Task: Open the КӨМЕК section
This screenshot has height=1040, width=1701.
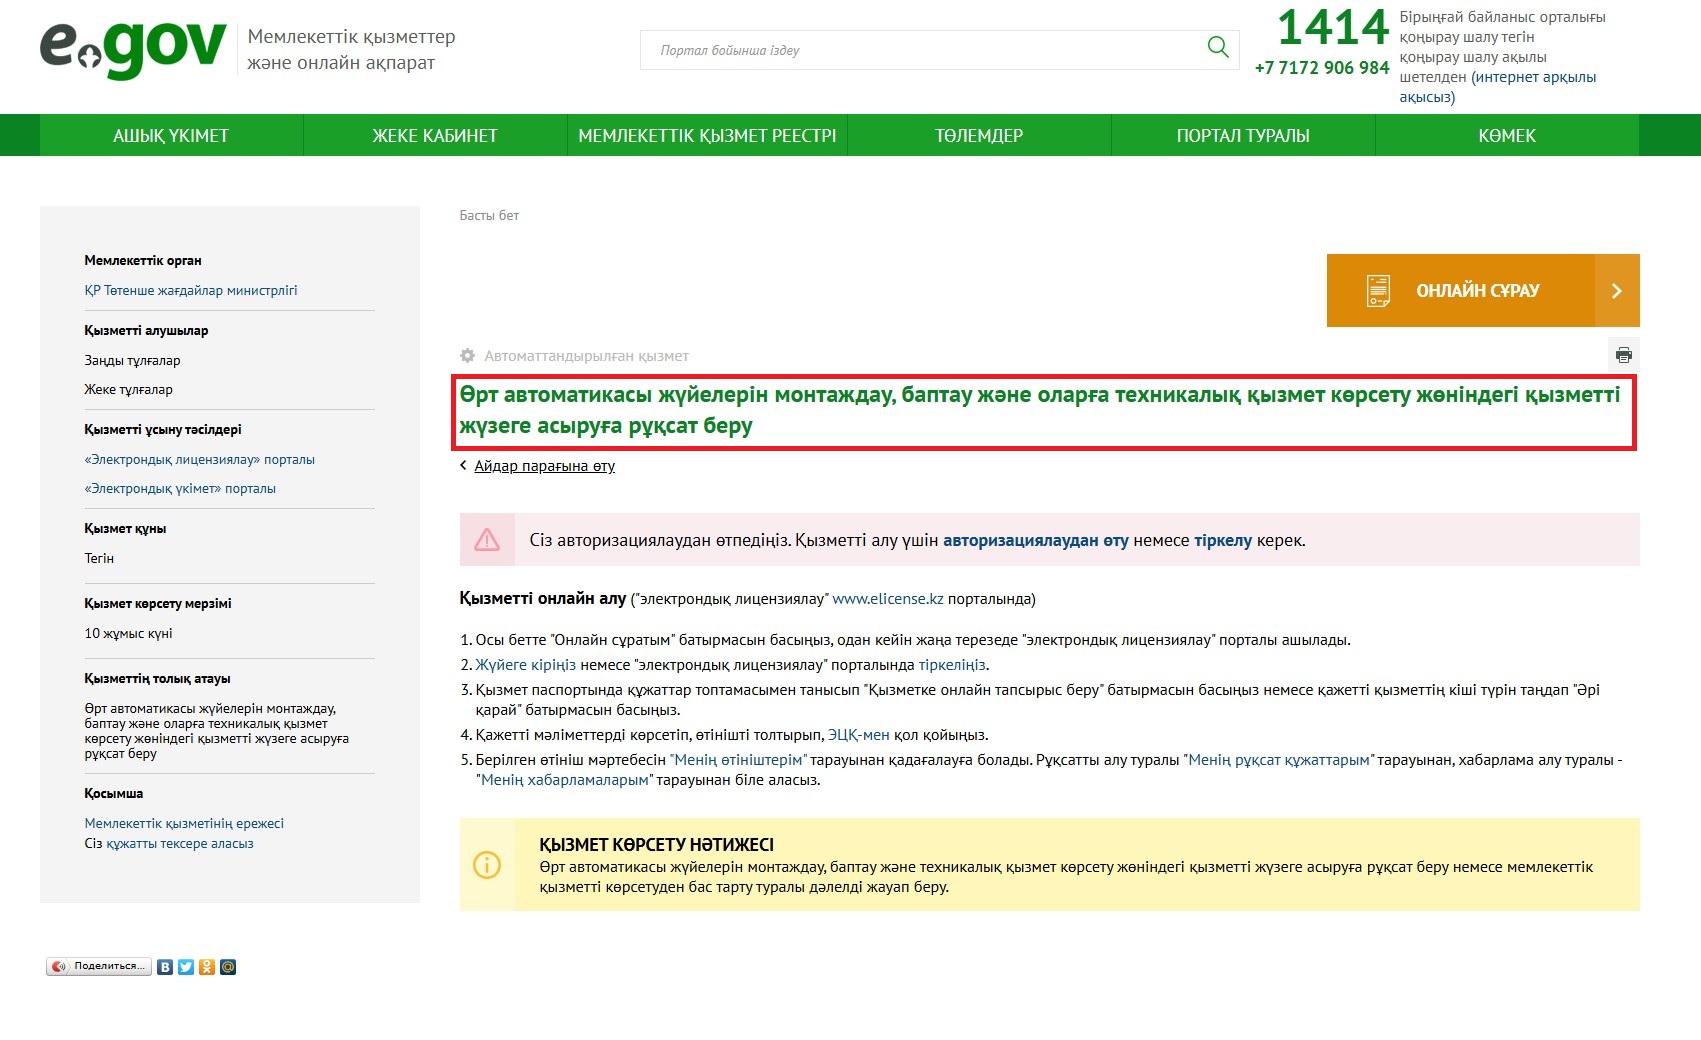Action: click(x=1506, y=135)
